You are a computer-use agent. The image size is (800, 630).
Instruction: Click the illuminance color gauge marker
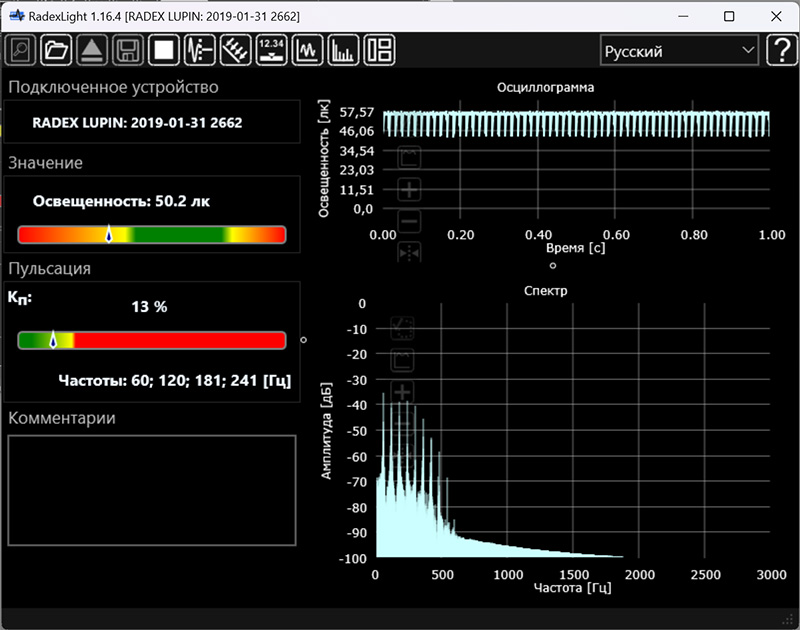click(109, 235)
